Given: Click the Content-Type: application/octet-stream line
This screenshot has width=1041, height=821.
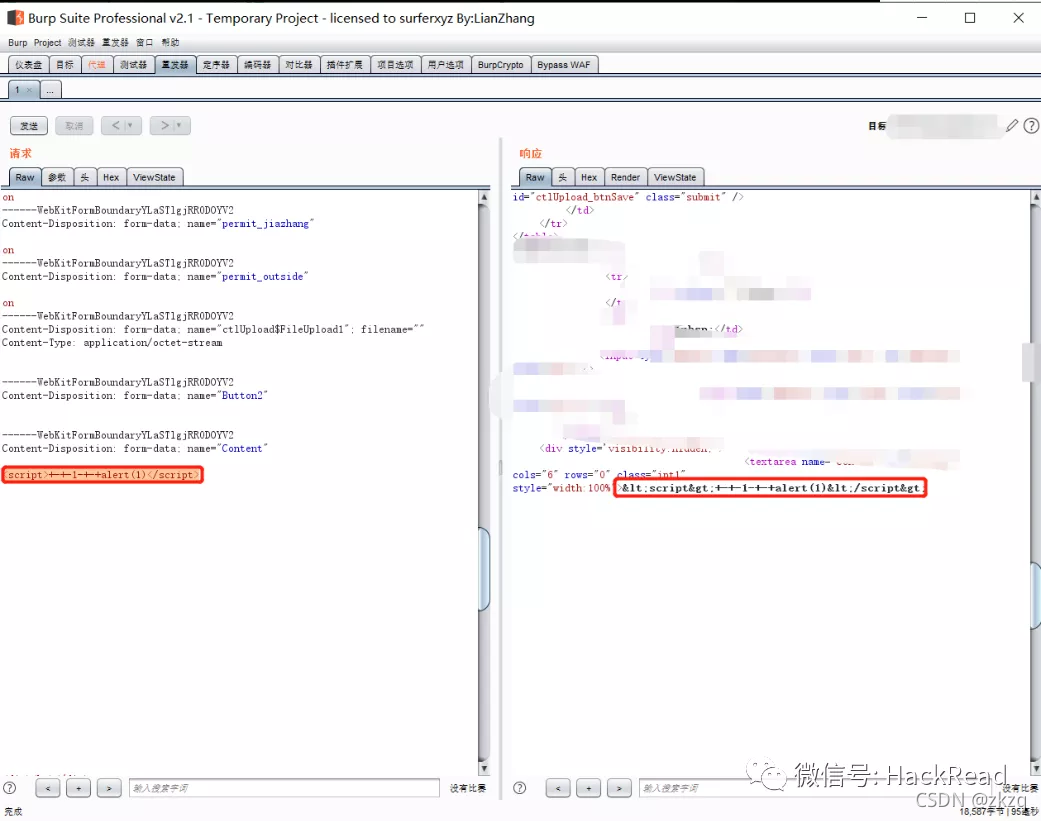Looking at the screenshot, I should (112, 342).
